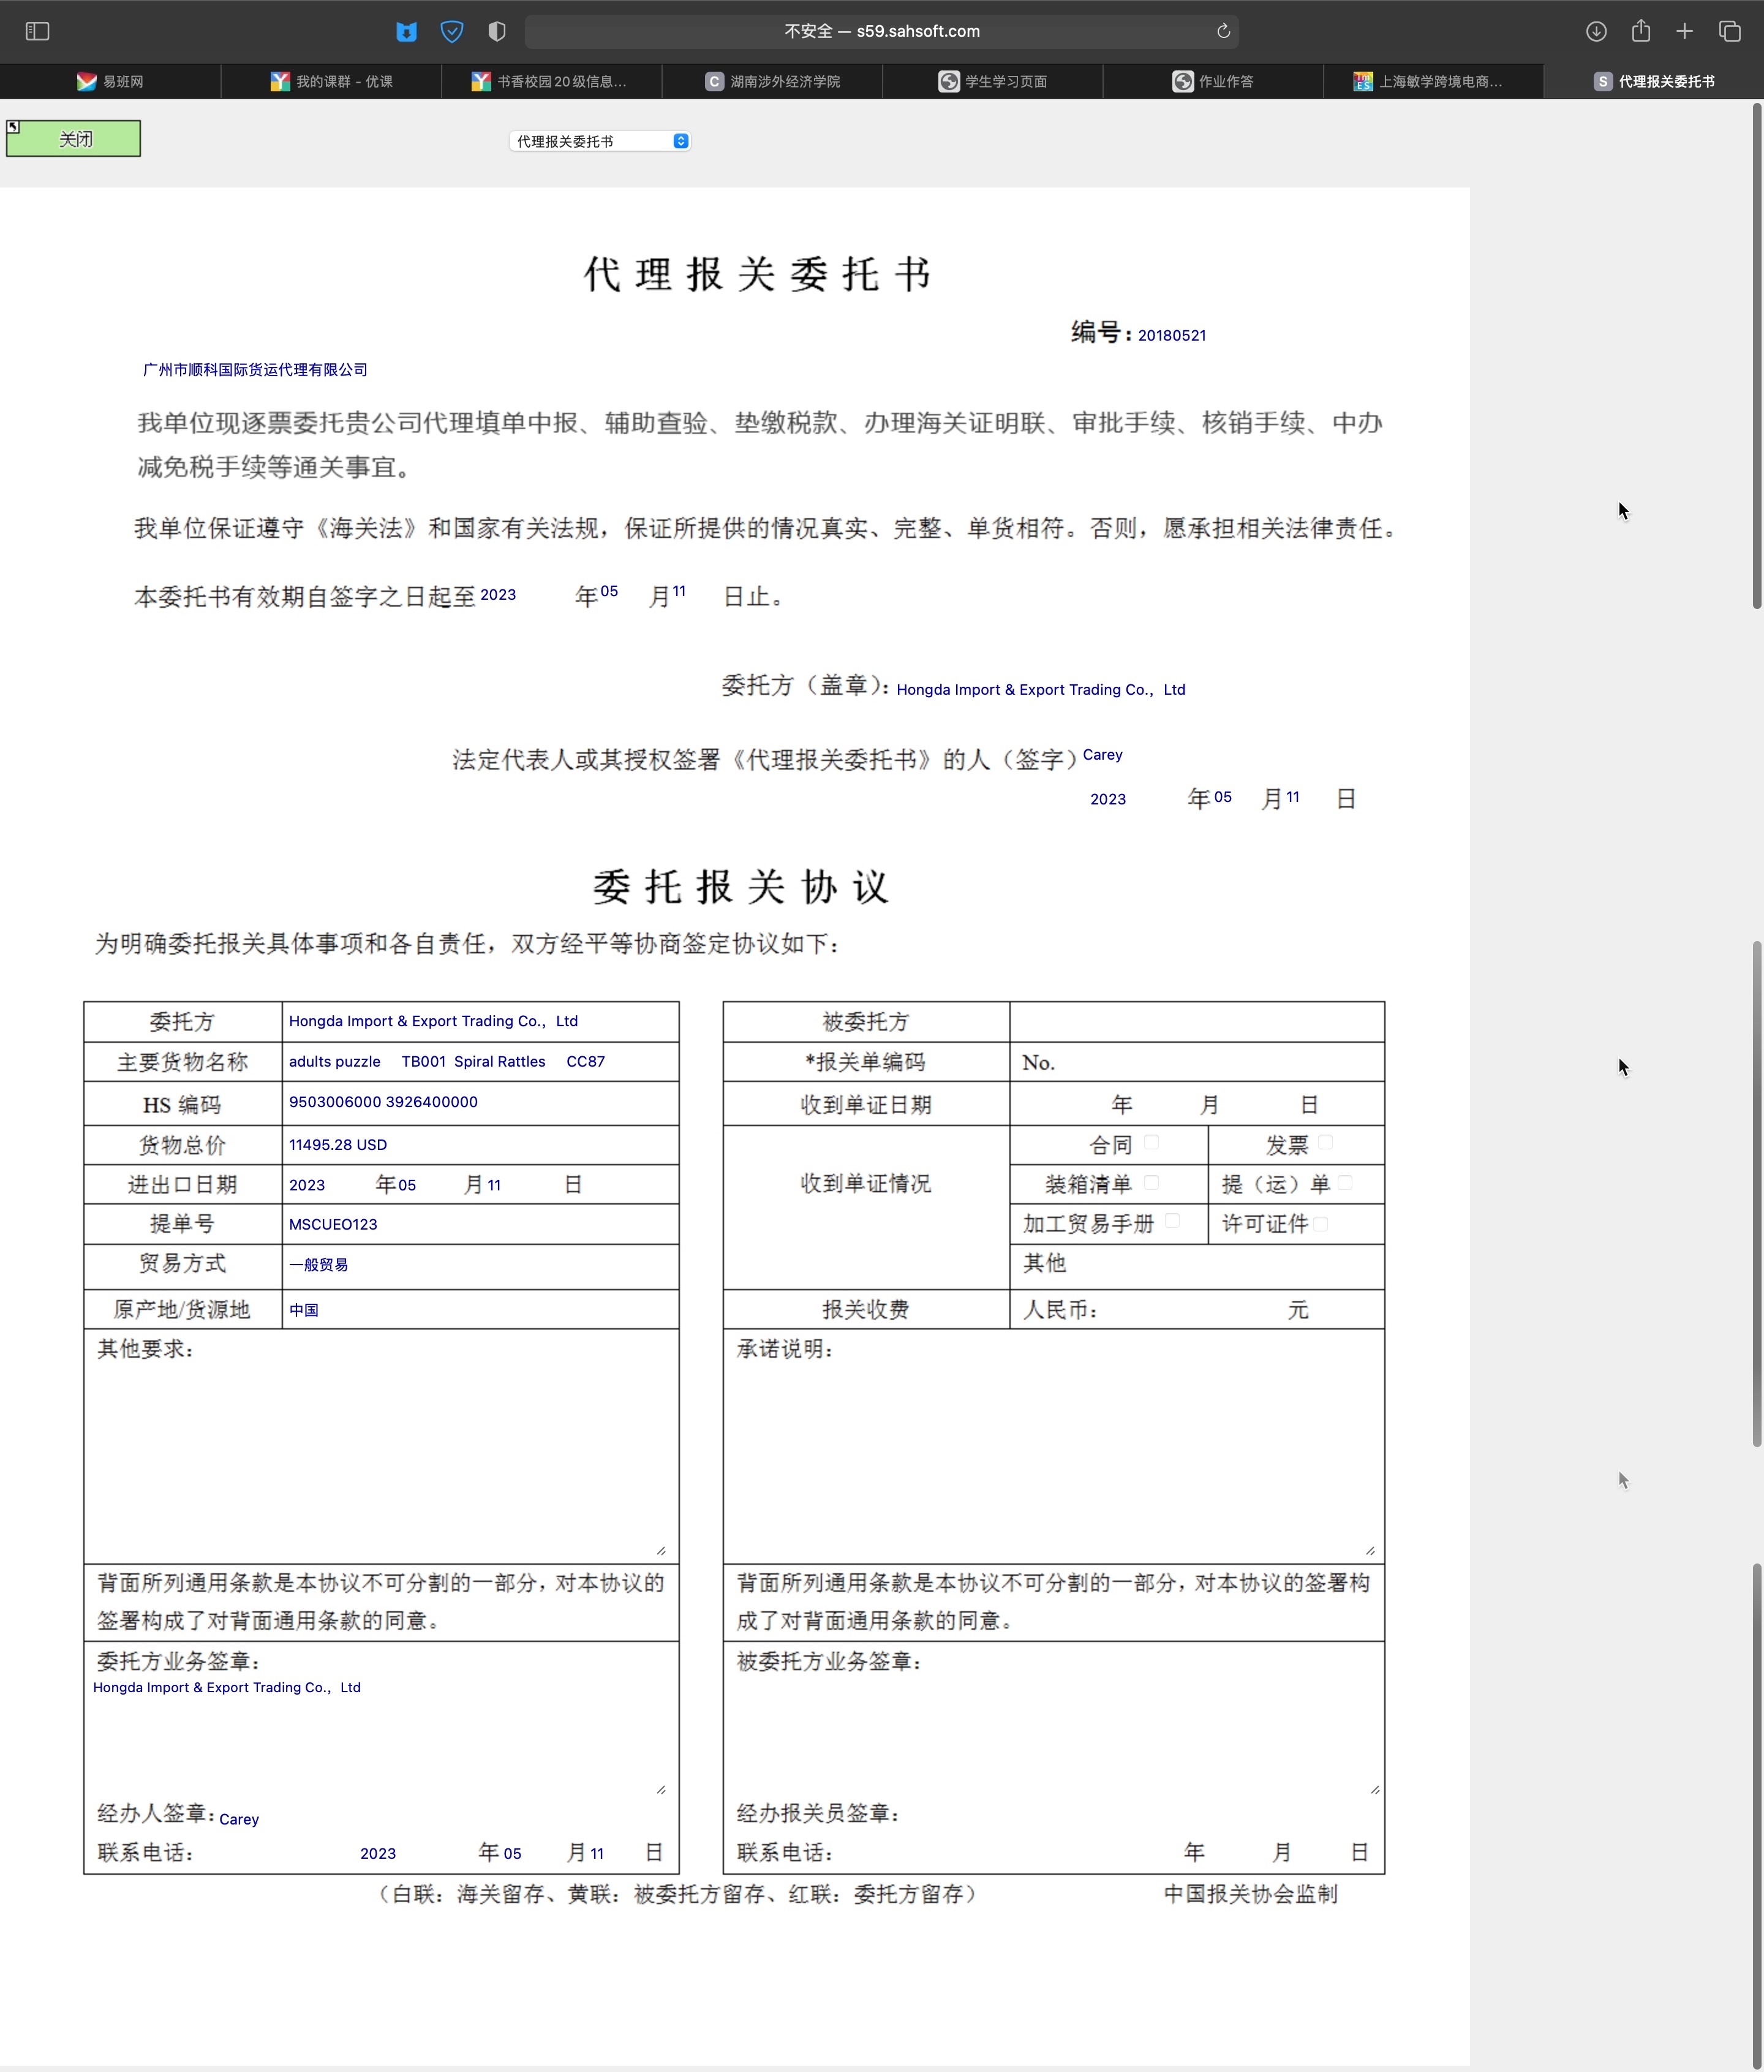
Task: Tick the 提（运）单 checkbox
Action: (x=1345, y=1183)
